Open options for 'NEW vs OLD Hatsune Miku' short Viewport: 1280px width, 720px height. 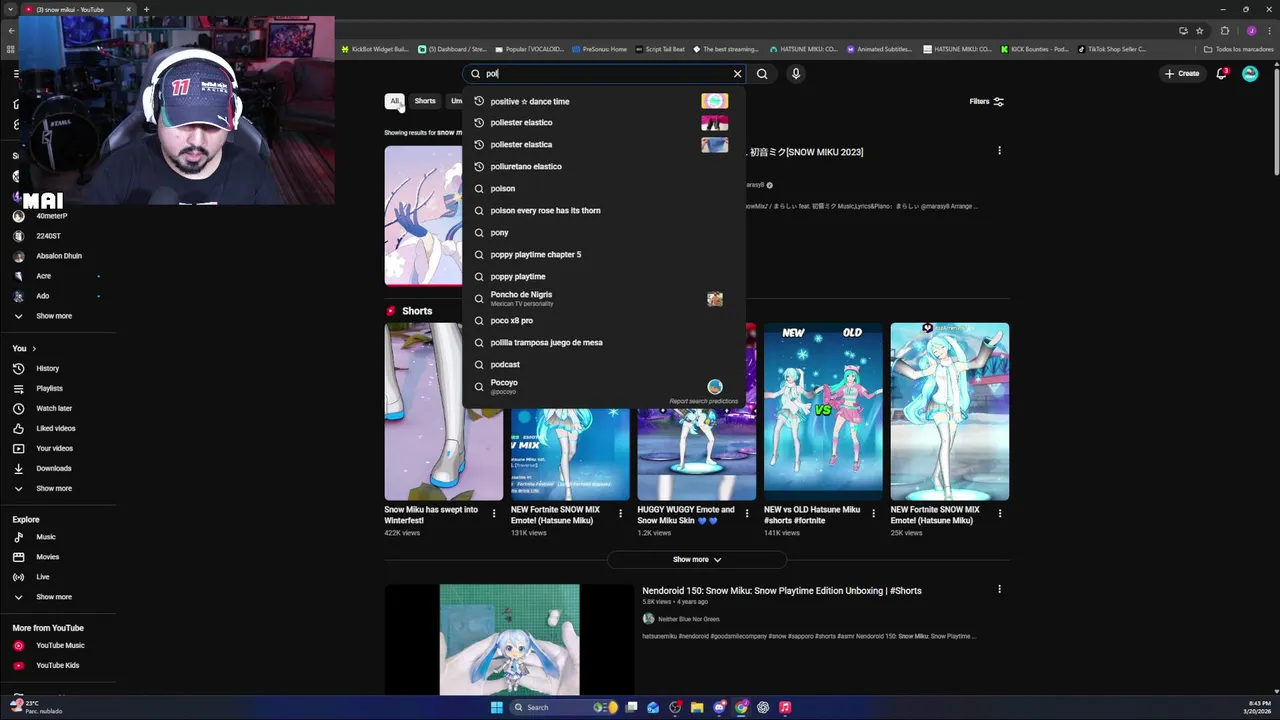tap(873, 514)
